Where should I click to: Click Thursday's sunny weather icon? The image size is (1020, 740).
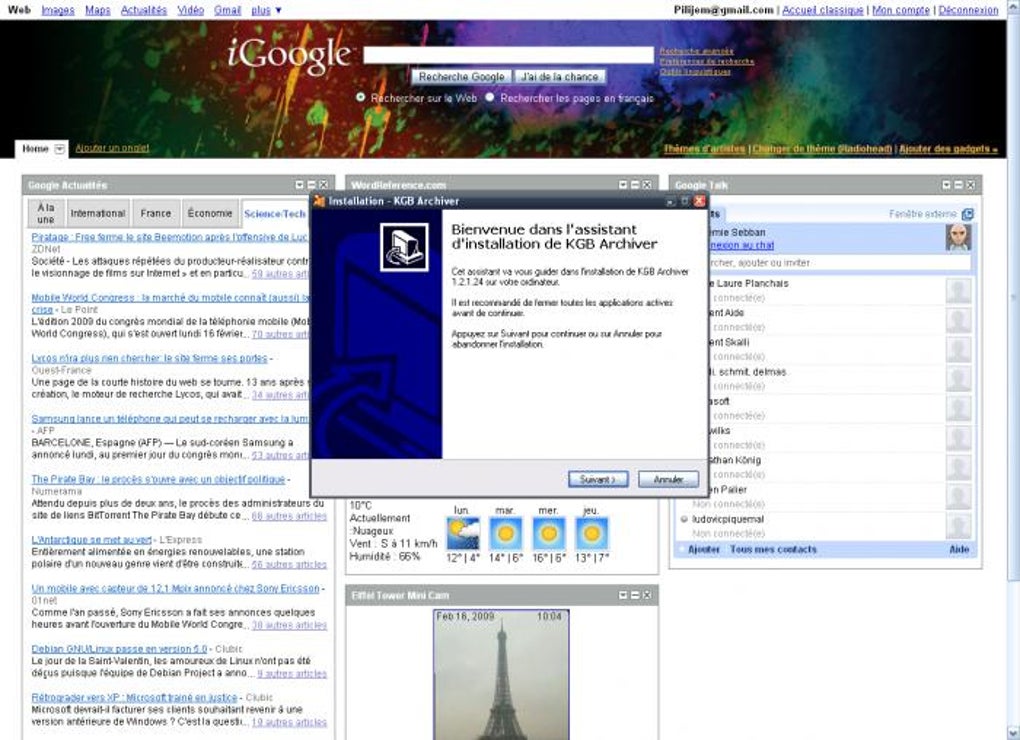(x=591, y=533)
